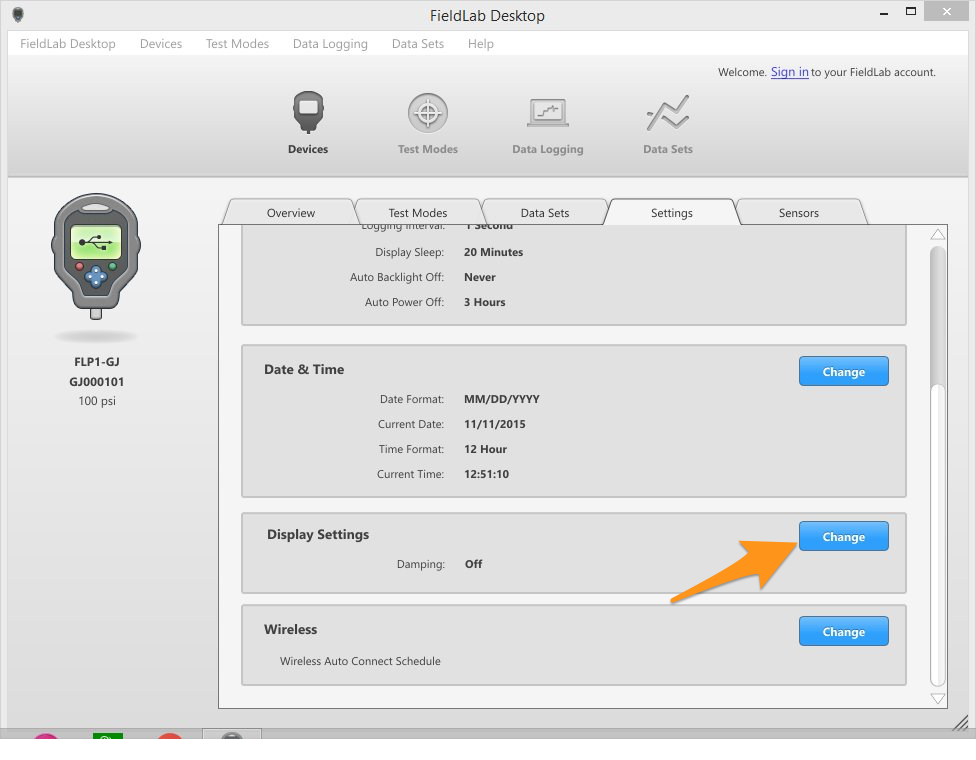The image size is (976, 760).
Task: Click the Auto Backlight Off Never value
Action: pos(479,277)
